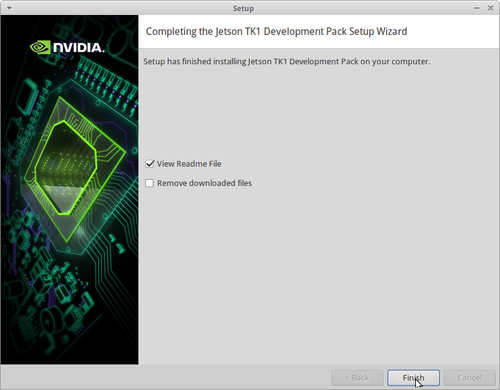Click the Completing the Jetson TK1 heading
Viewport: 500px width, 390px height.
[276, 31]
